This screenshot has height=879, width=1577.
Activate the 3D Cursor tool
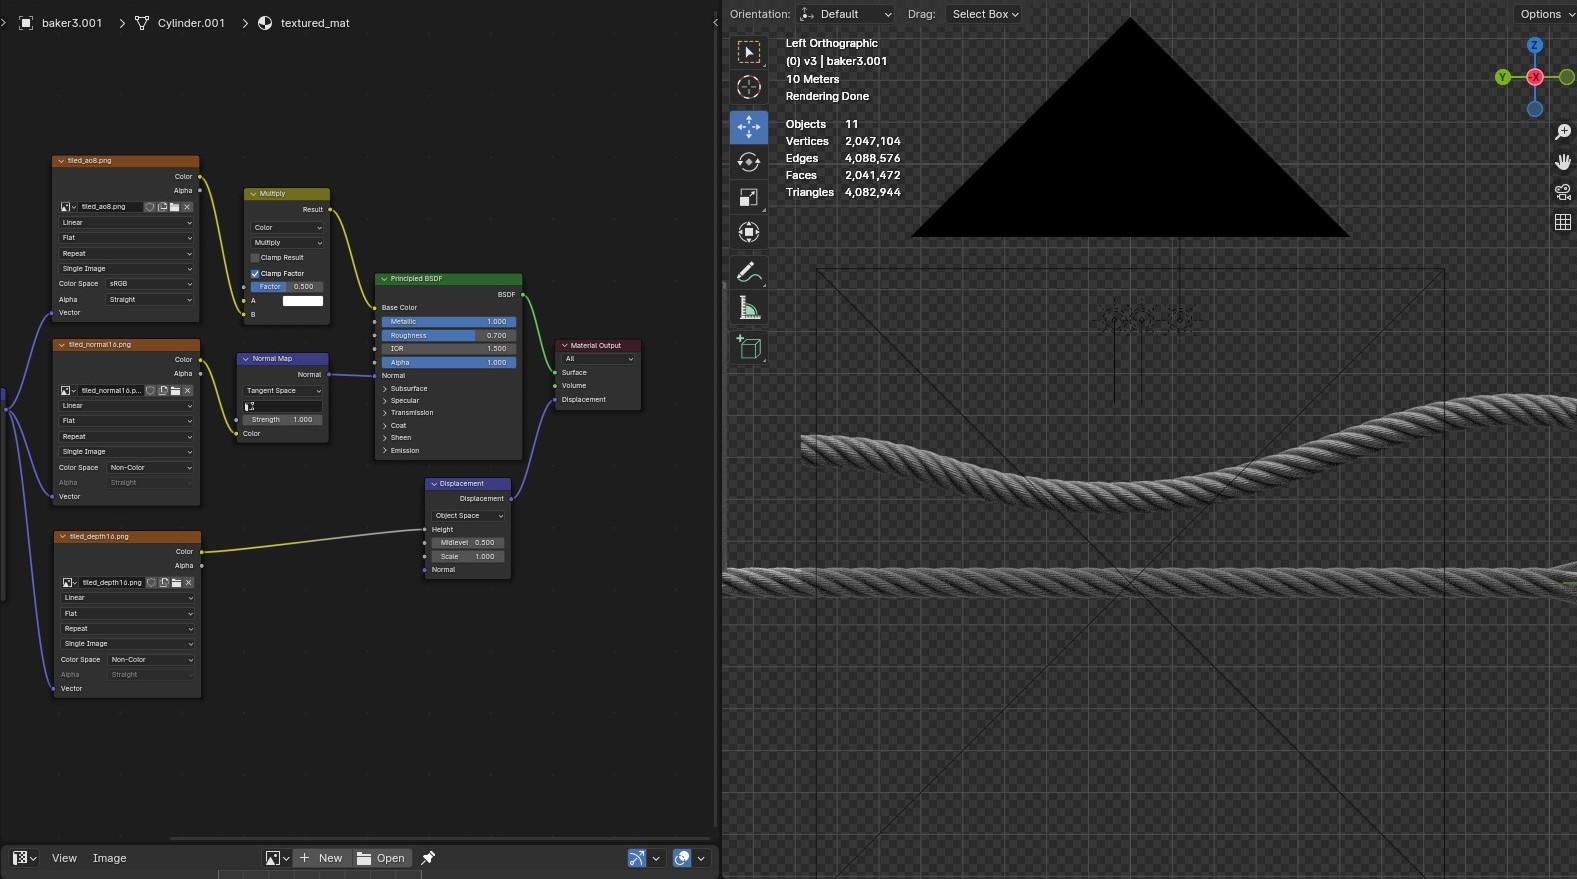coord(749,87)
